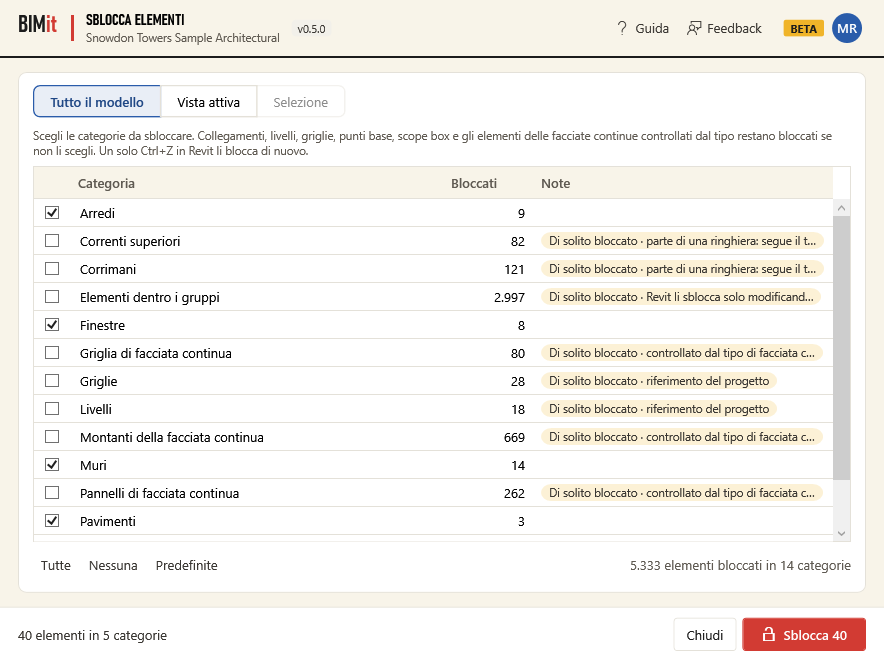
Task: Click the Categoria column header
Action: point(106,183)
